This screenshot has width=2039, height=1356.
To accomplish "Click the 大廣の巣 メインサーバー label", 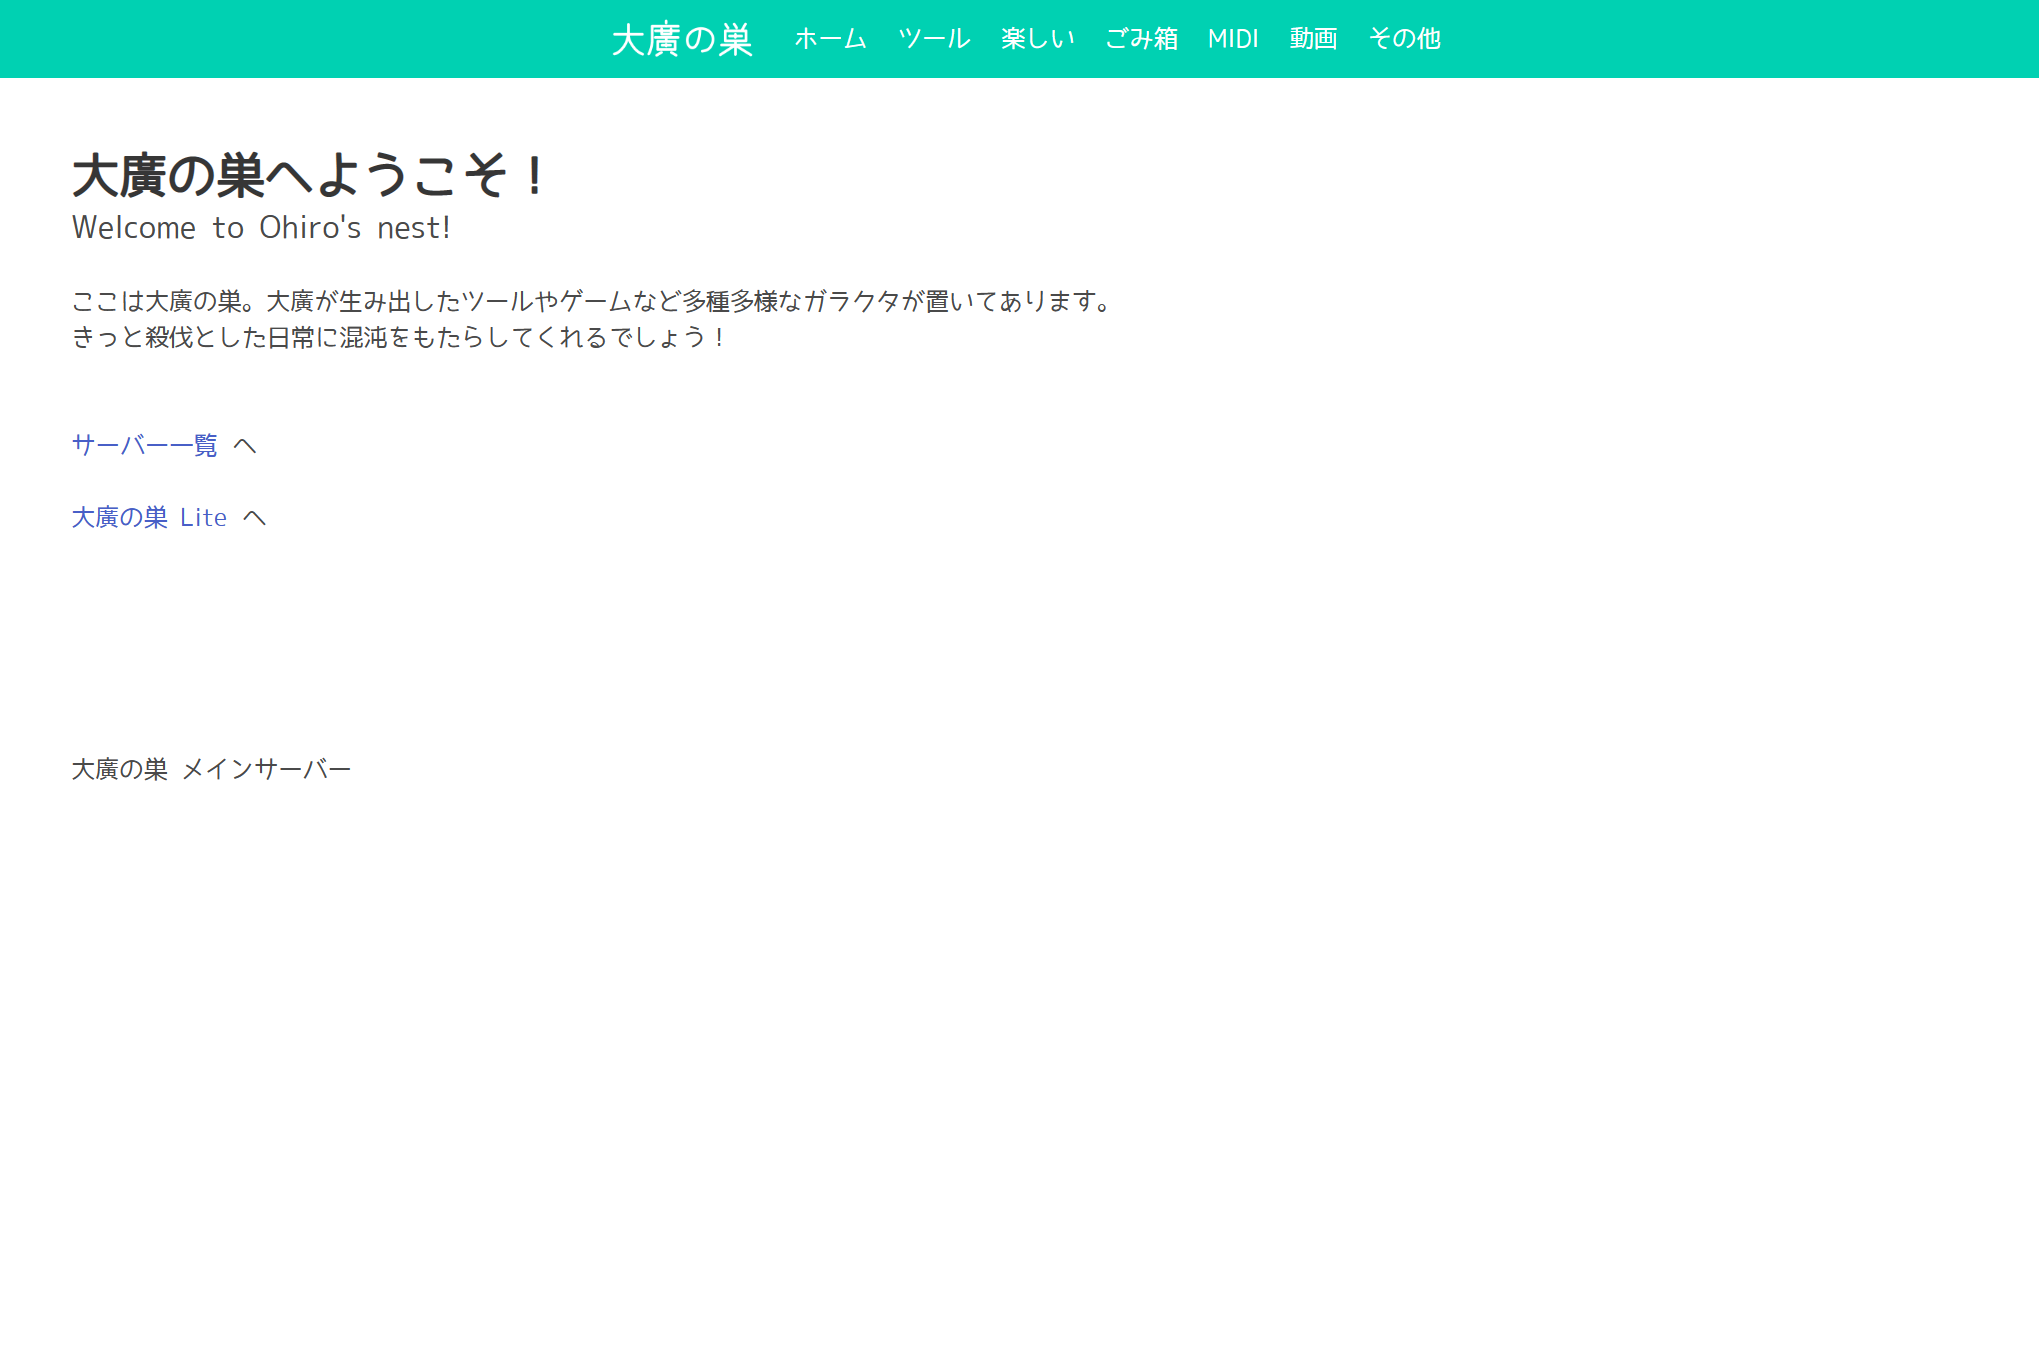I will [x=211, y=769].
